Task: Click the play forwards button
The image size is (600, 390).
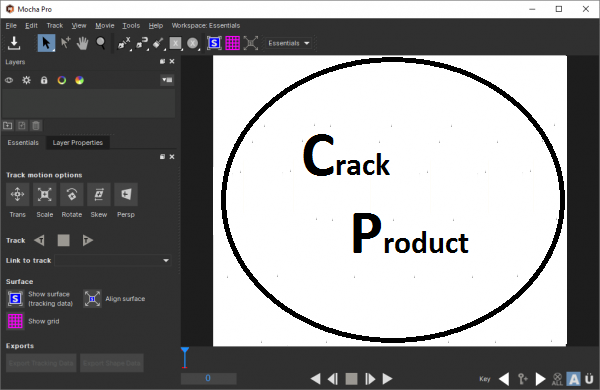Action: (x=387, y=379)
